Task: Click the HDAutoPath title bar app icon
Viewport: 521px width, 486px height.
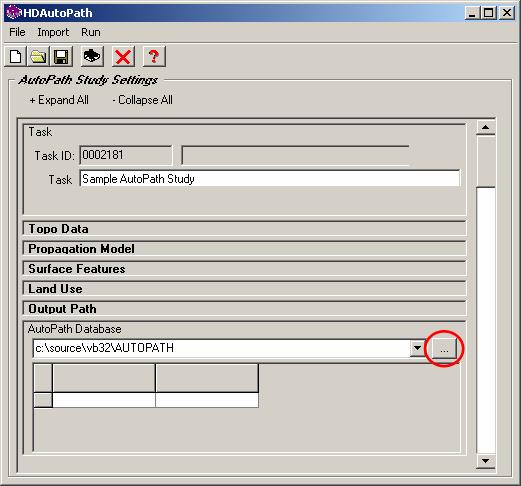Action: click(14, 13)
